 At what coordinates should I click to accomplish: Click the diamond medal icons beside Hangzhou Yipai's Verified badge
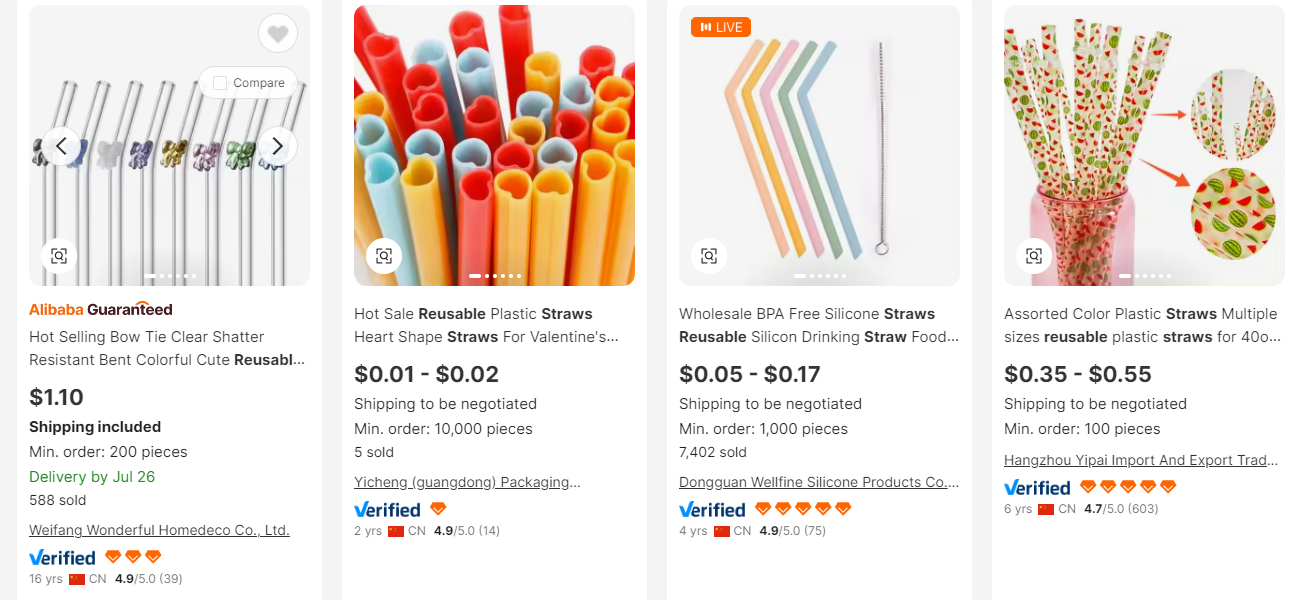pyautogui.click(x=1128, y=487)
